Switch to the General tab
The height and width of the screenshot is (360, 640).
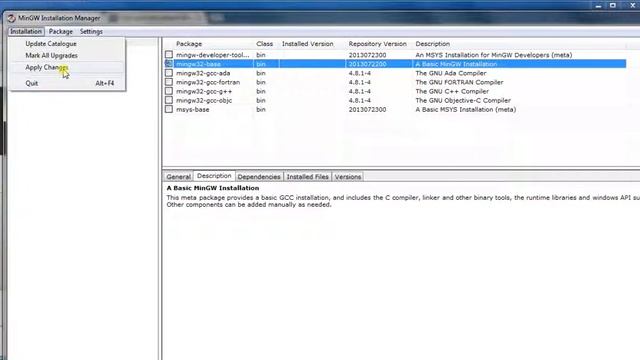pos(178,177)
